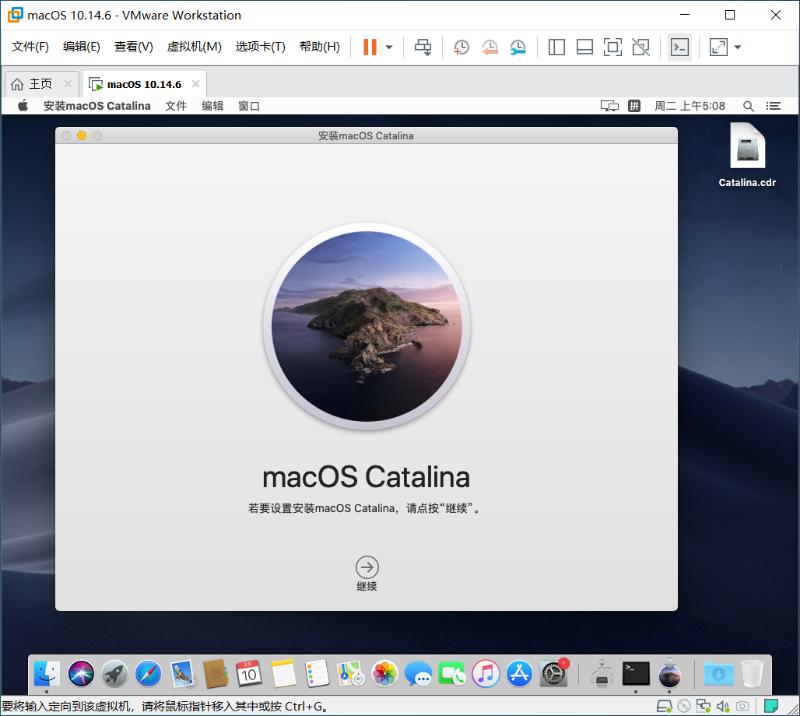Click the virtual machine console view icon
The image size is (800, 716).
point(680,47)
